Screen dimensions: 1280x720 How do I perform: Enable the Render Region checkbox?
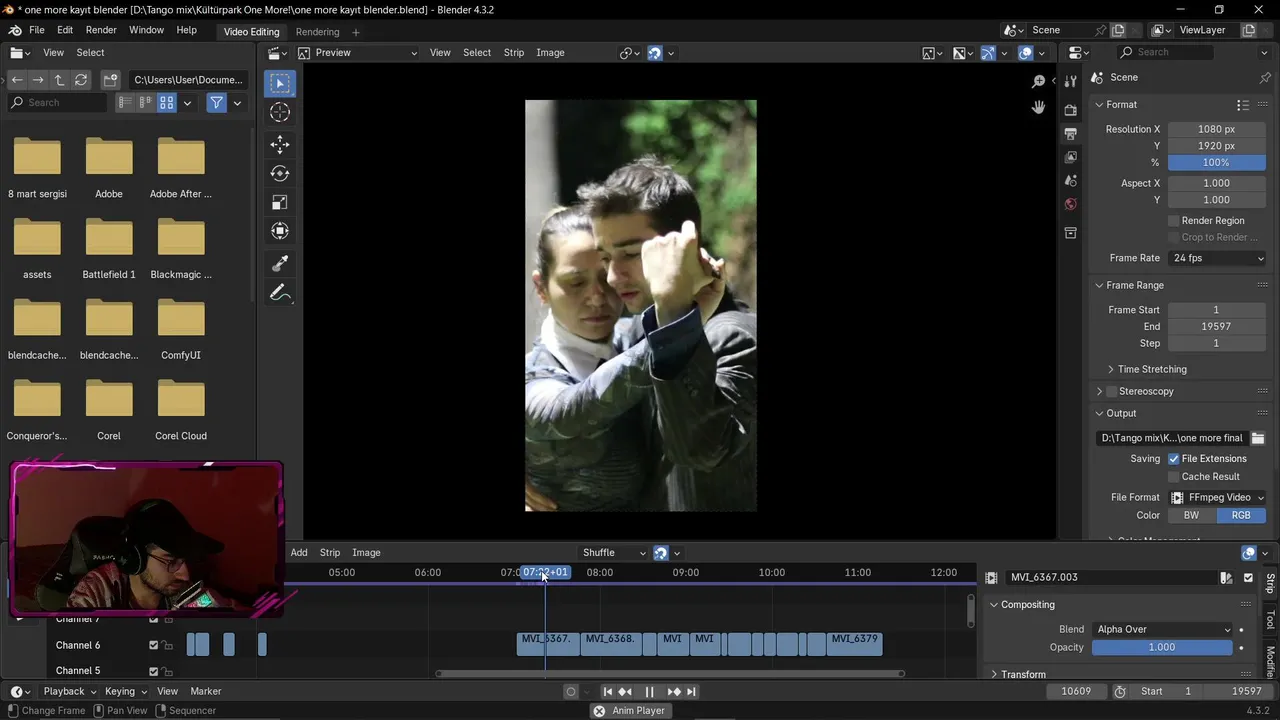tap(1174, 220)
